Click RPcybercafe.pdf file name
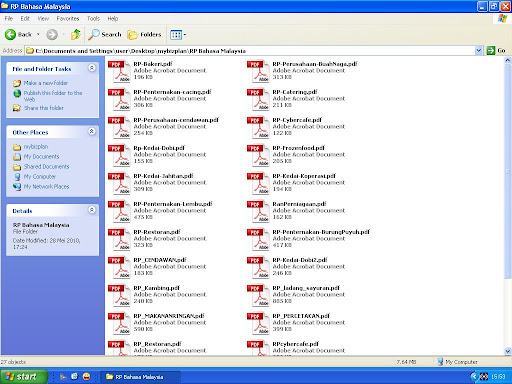512x384 pixels. (295, 344)
